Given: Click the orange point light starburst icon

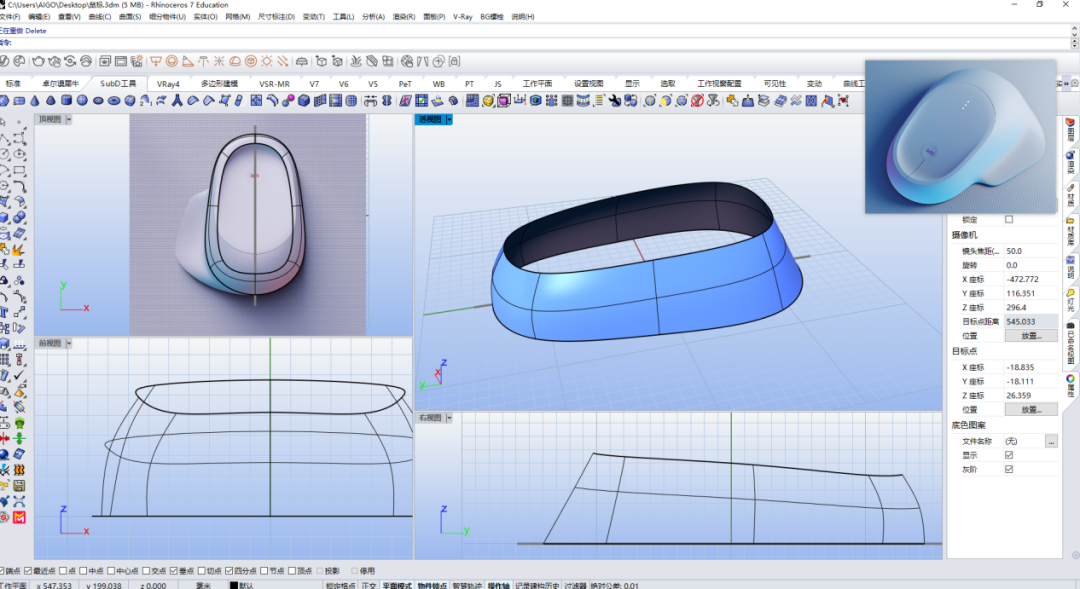Looking at the screenshot, I should click(x=219, y=61).
